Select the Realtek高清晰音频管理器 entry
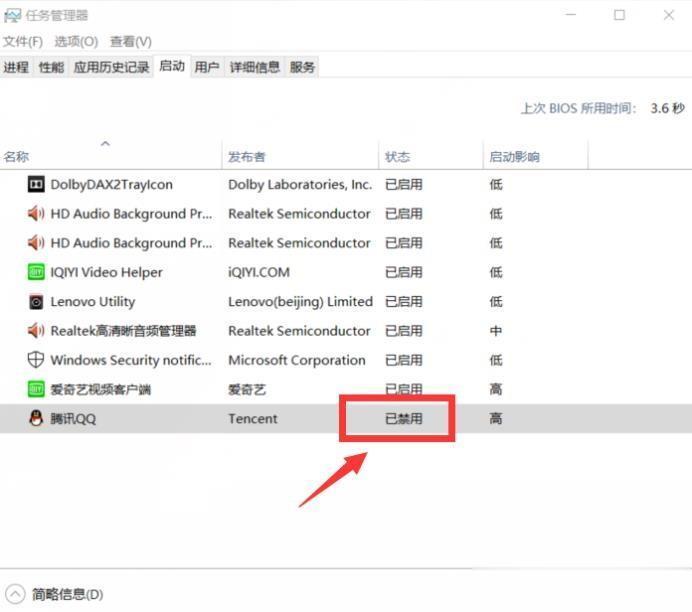 tap(123, 331)
